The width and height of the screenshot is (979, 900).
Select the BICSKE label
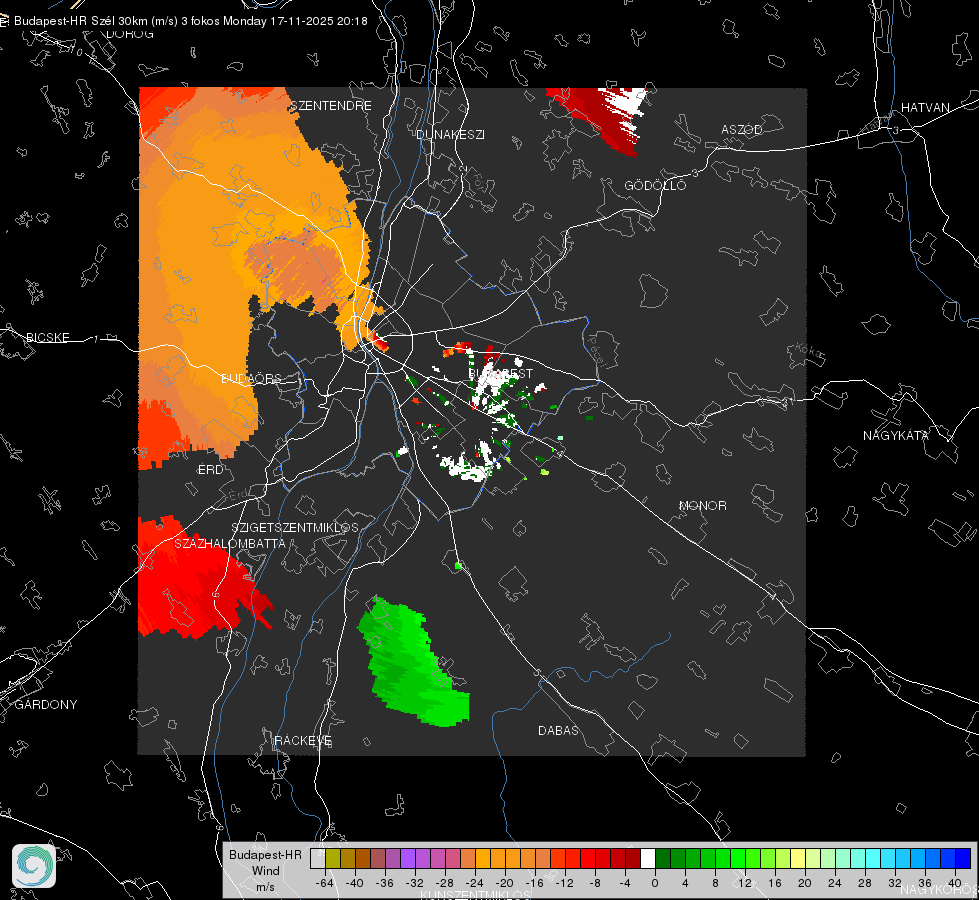point(47,337)
